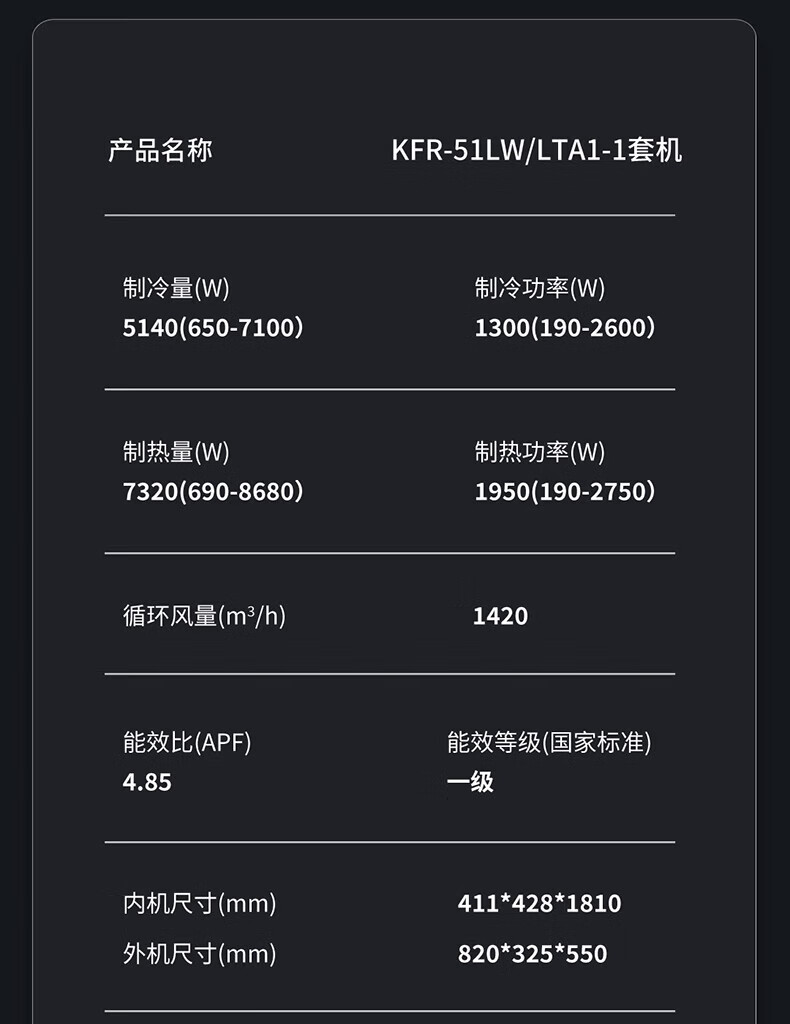The image size is (790, 1024).
Task: Click the 能效比(APF) label
Action: click(187, 743)
